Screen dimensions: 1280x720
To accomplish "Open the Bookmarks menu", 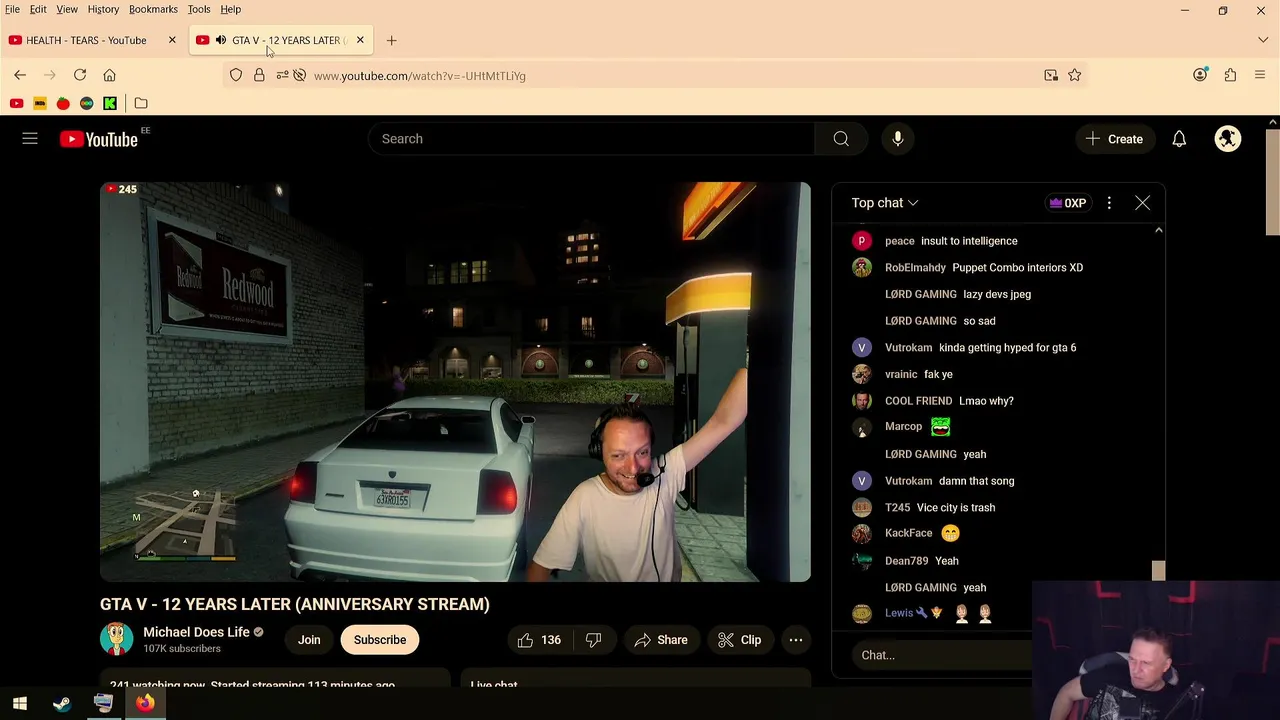I will coord(153,9).
